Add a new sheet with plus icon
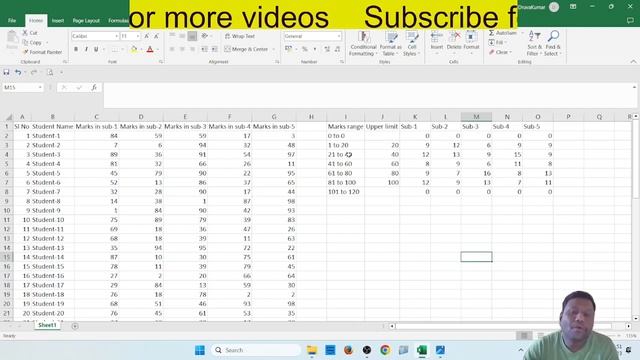640x360 pixels. [75, 326]
